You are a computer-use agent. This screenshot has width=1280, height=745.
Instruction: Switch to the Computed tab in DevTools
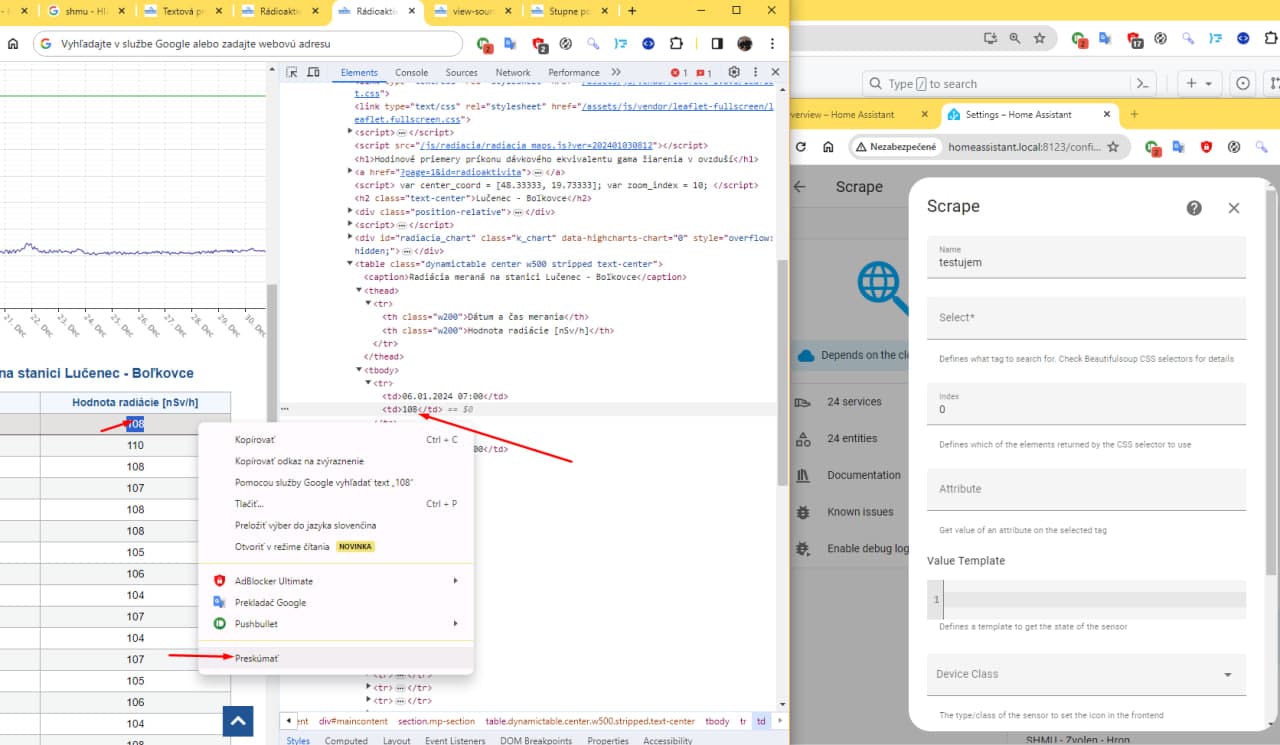[346, 740]
